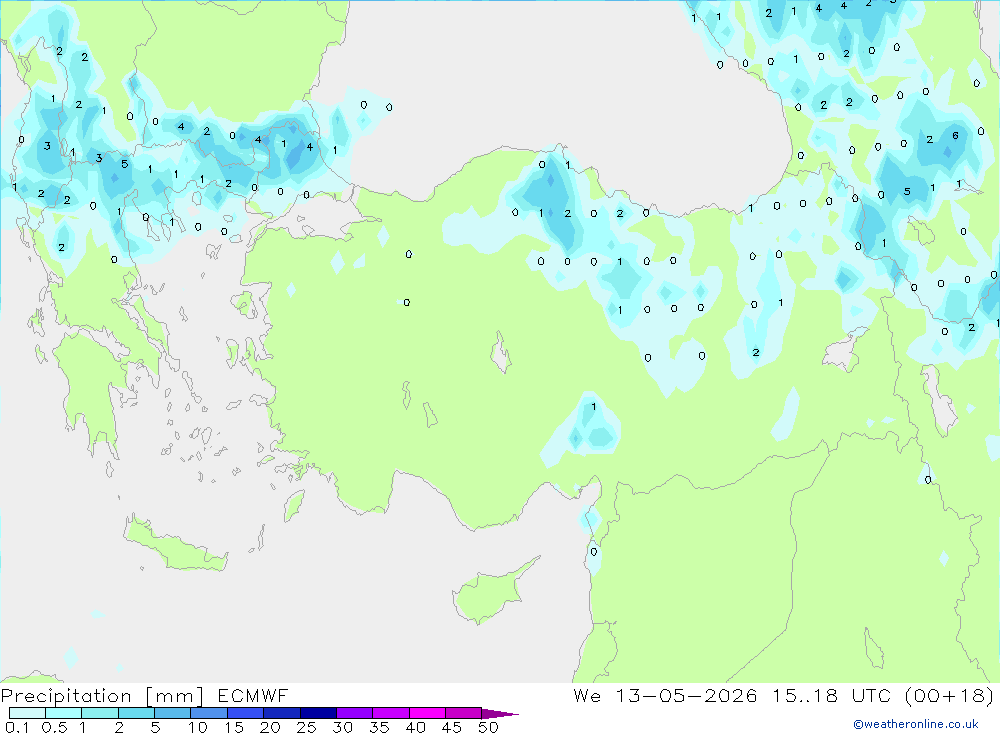1000x733 pixels.
Task: Click the '6' precipitation value on the map
Action: coord(955,135)
